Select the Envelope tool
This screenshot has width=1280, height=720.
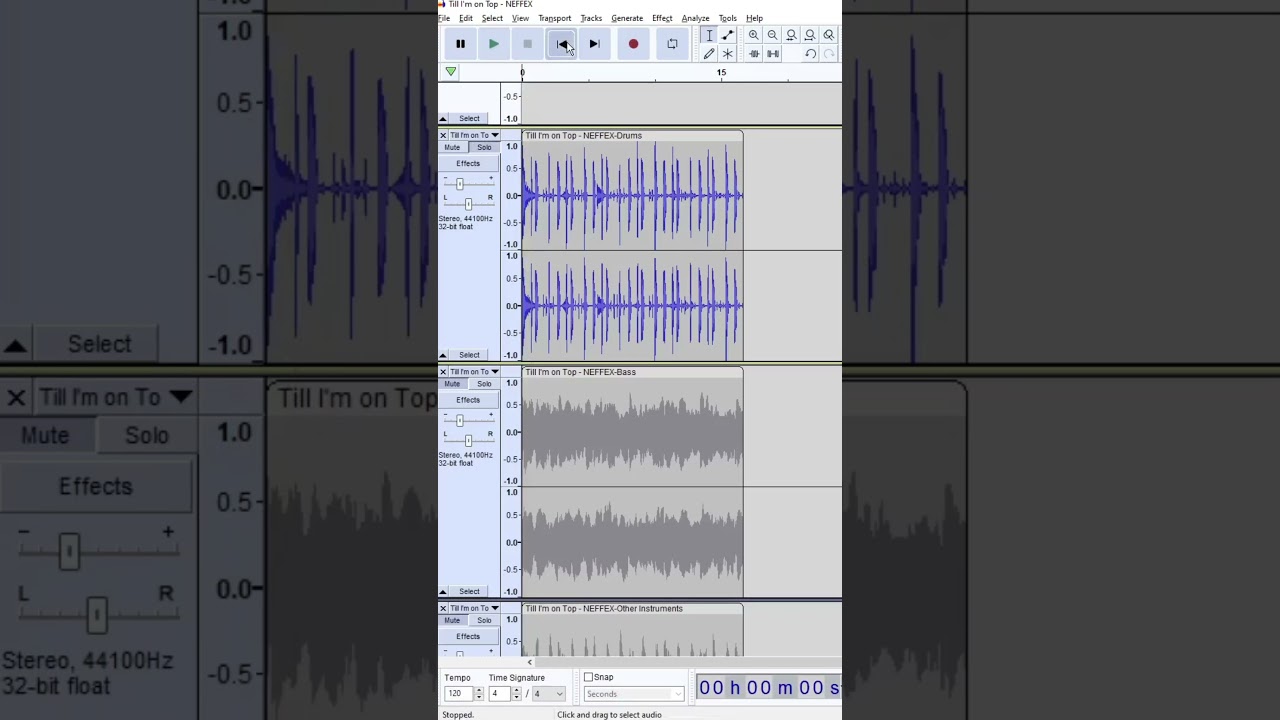[727, 35]
